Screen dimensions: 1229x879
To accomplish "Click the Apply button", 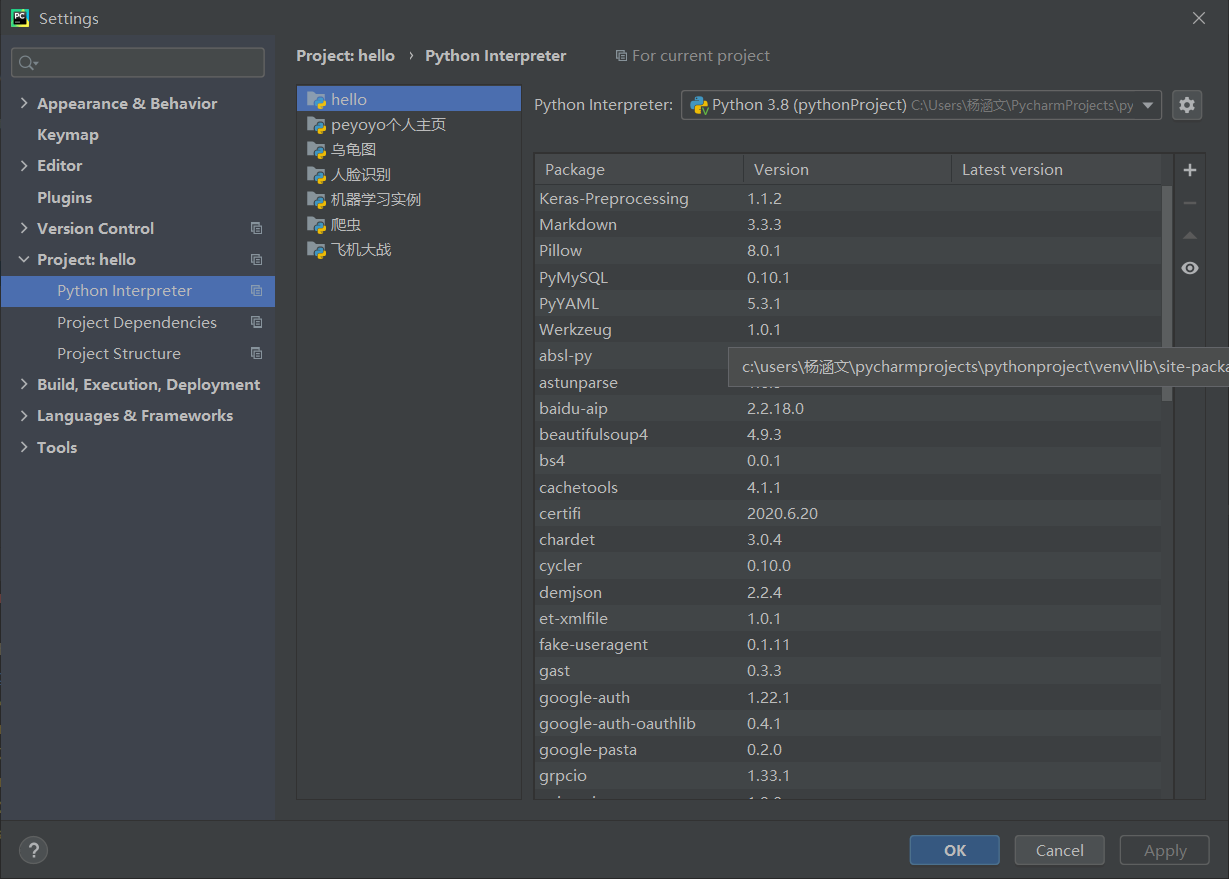I will click(x=1165, y=850).
